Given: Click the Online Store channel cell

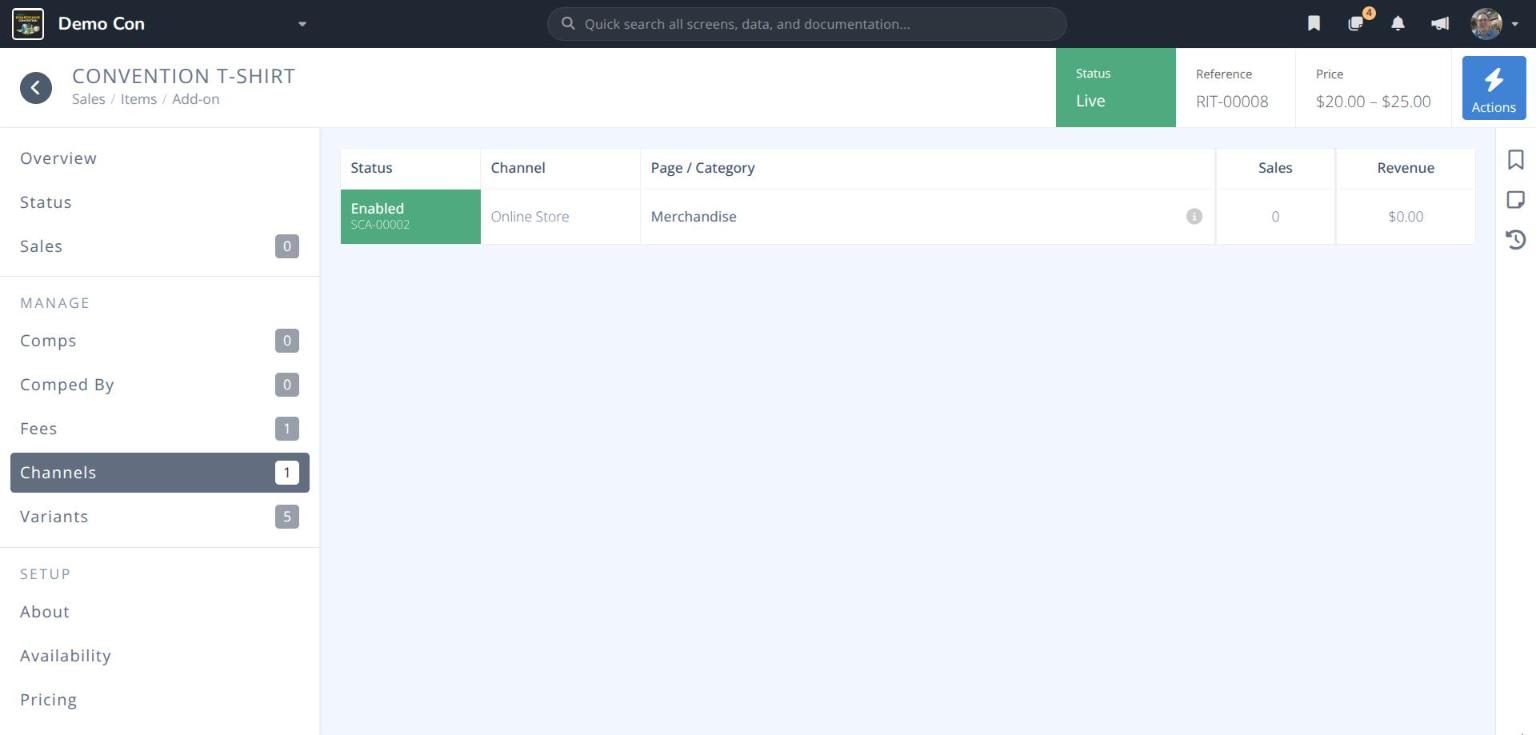Looking at the screenshot, I should coord(560,216).
